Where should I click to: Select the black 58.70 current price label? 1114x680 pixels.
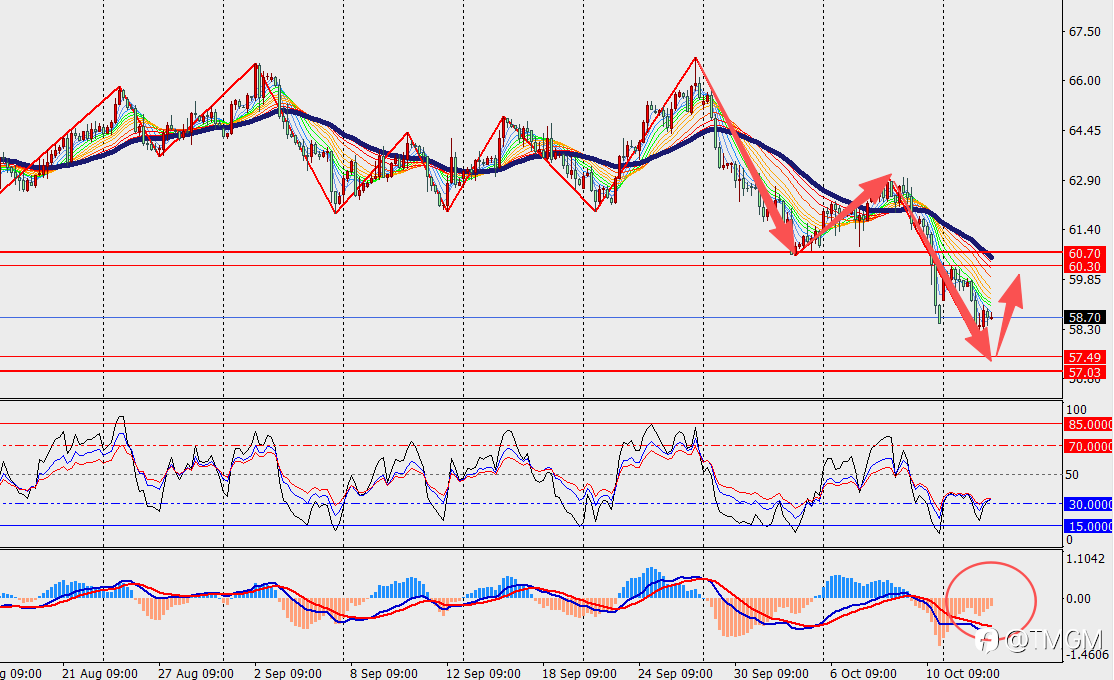pyautogui.click(x=1084, y=318)
